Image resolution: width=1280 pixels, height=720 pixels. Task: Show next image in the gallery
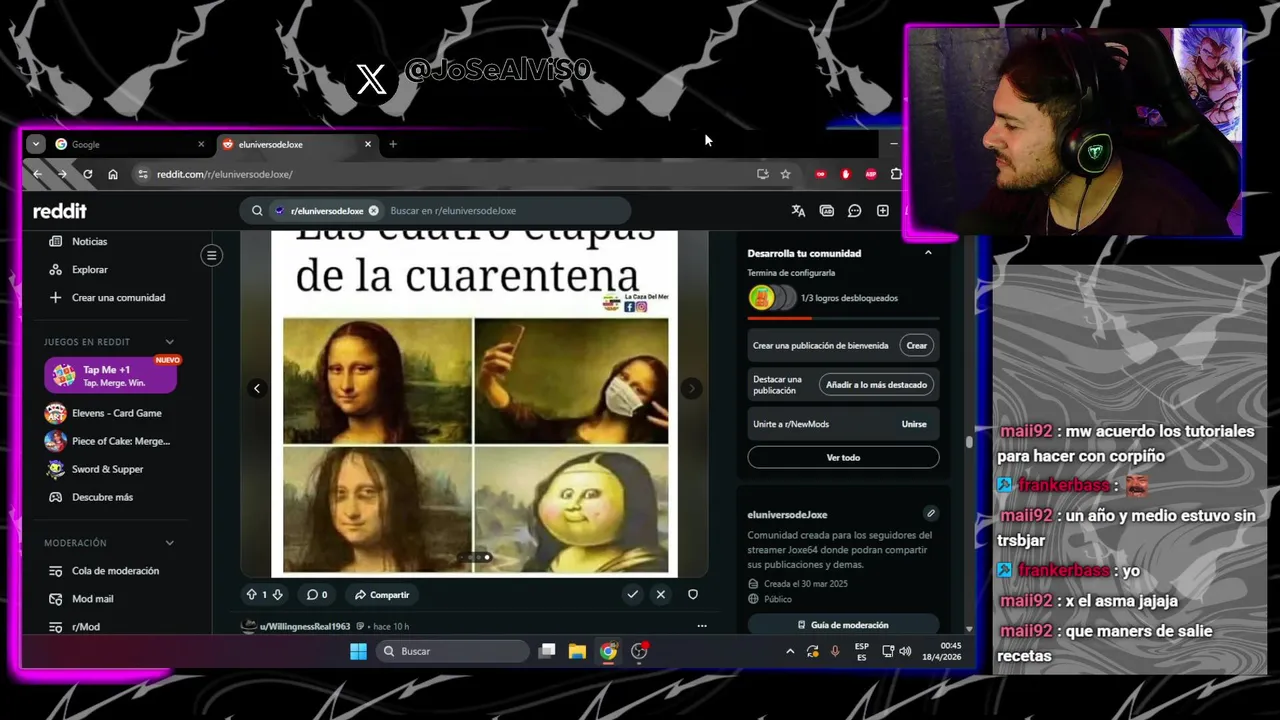pos(691,388)
